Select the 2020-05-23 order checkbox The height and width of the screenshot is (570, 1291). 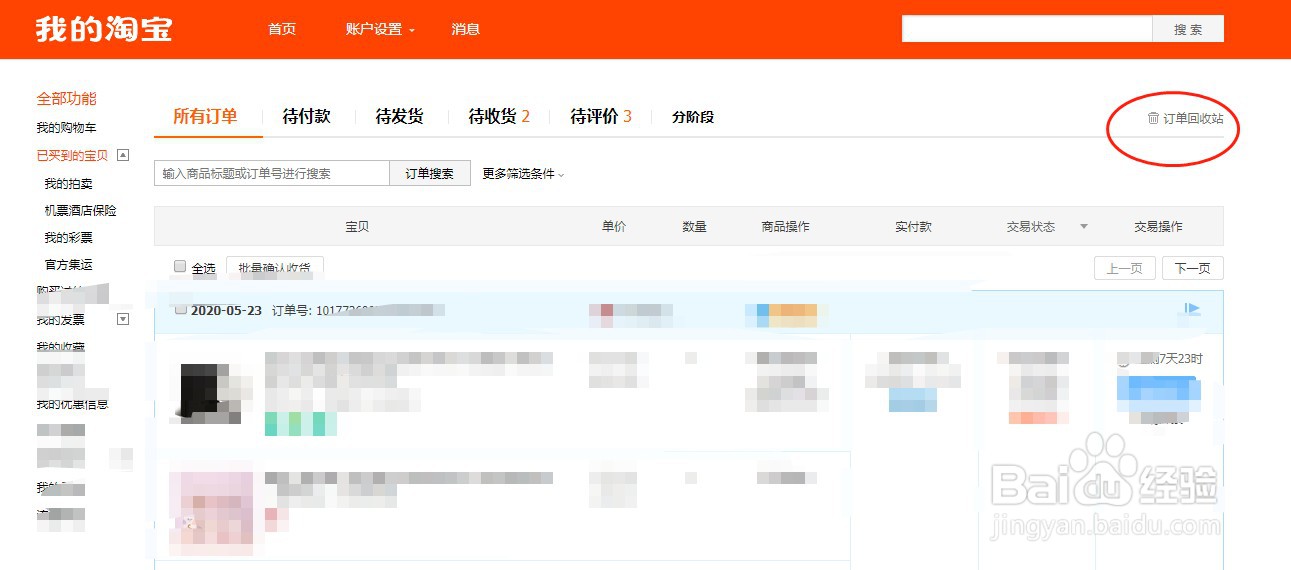[180, 309]
